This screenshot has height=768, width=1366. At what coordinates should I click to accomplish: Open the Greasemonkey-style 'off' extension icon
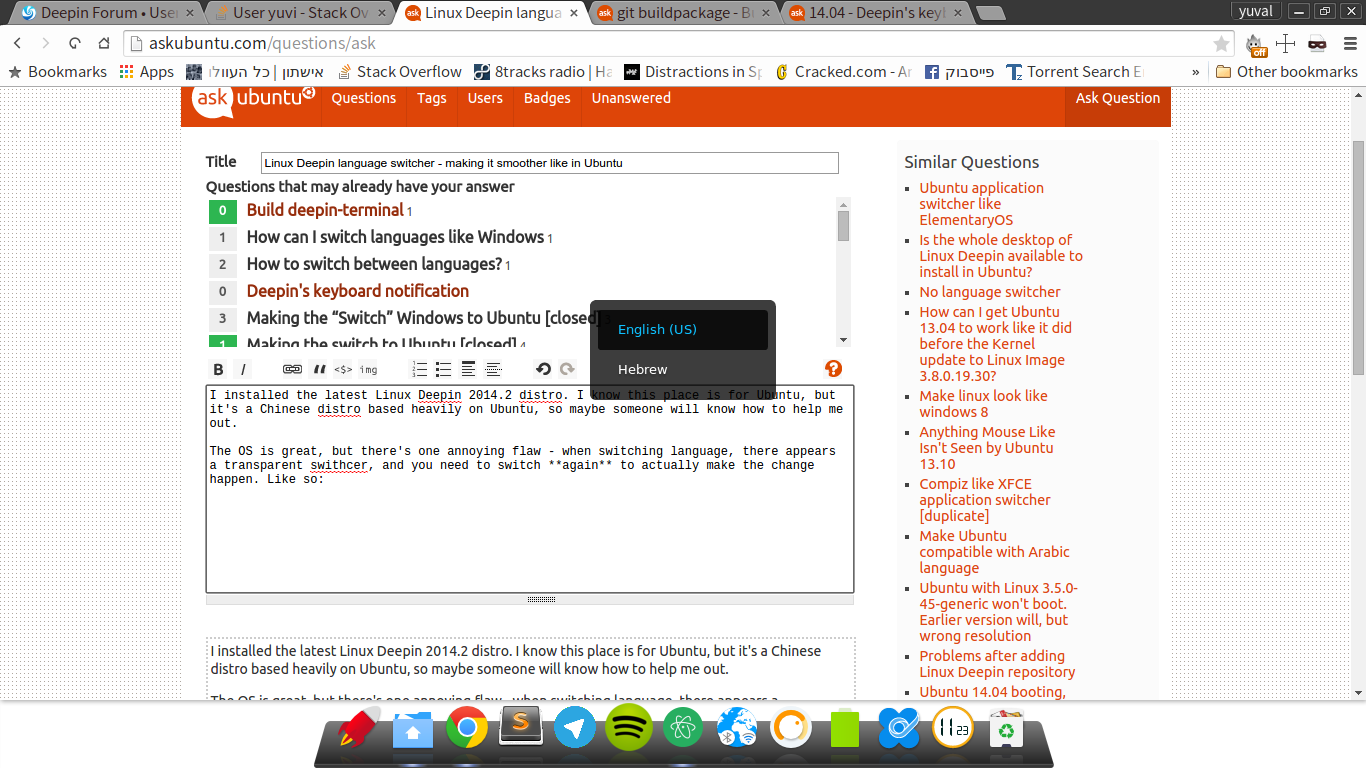point(1256,44)
